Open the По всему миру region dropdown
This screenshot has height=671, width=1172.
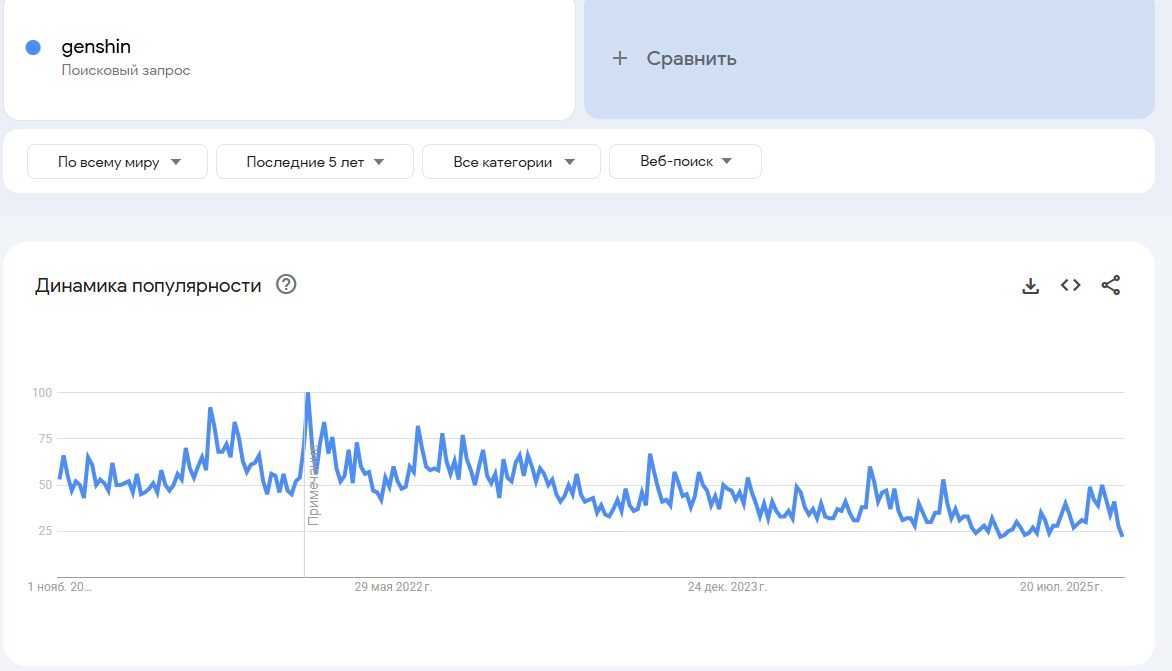pos(117,162)
